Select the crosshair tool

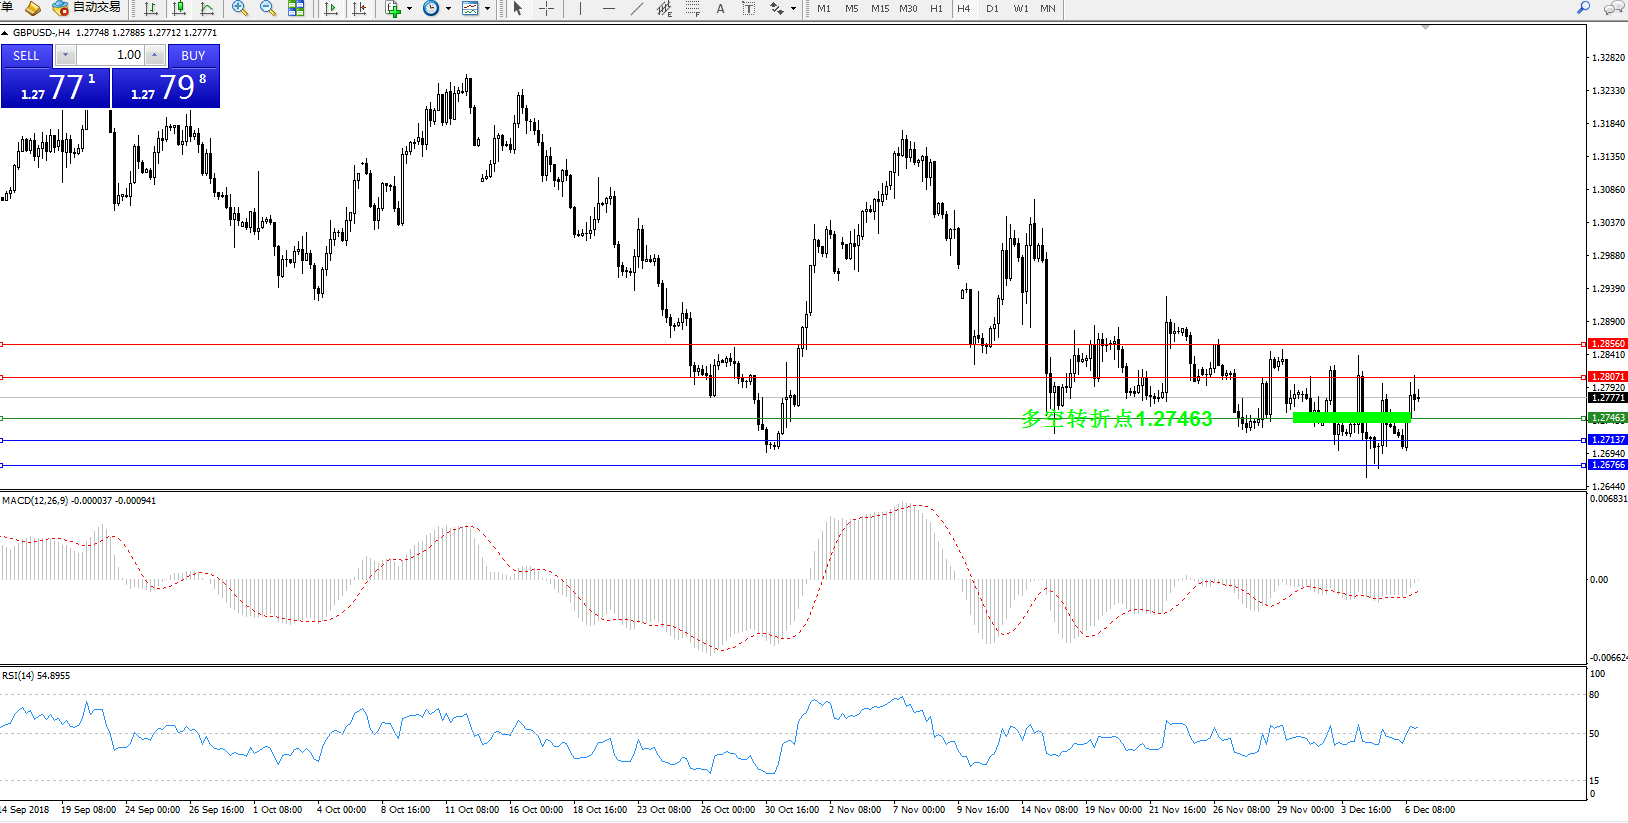tap(546, 8)
